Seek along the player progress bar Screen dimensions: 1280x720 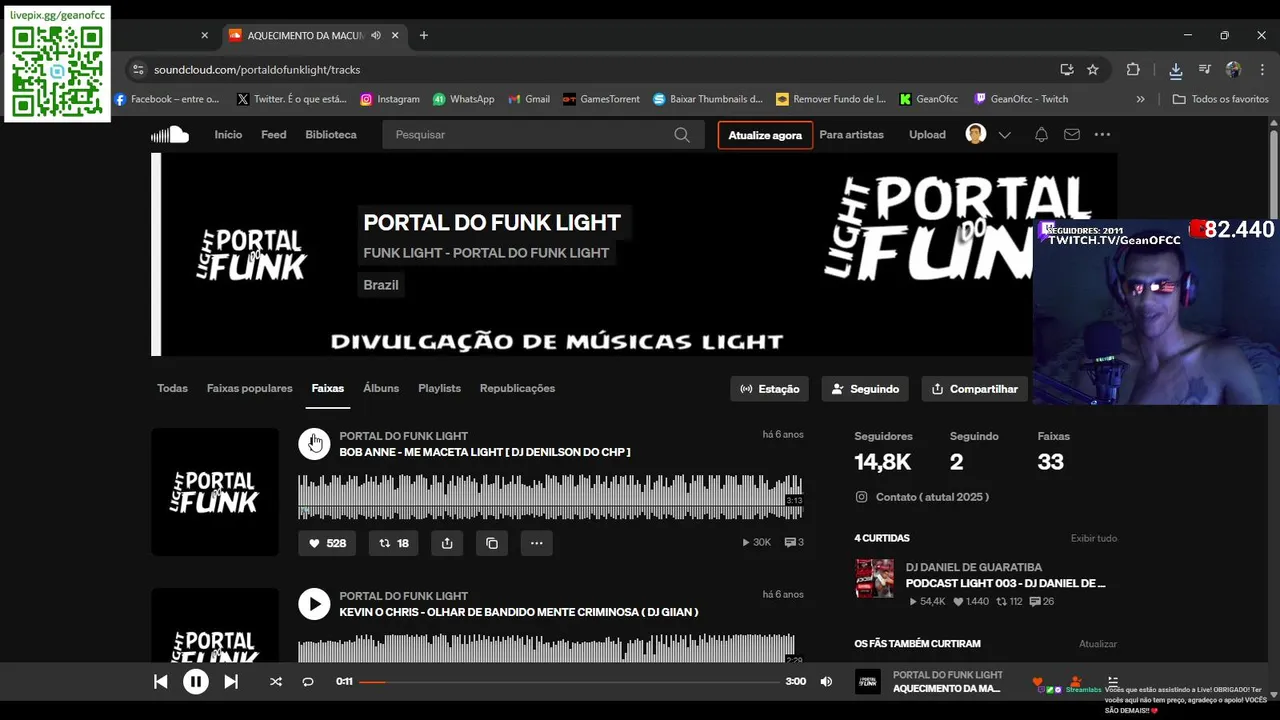pyautogui.click(x=569, y=682)
